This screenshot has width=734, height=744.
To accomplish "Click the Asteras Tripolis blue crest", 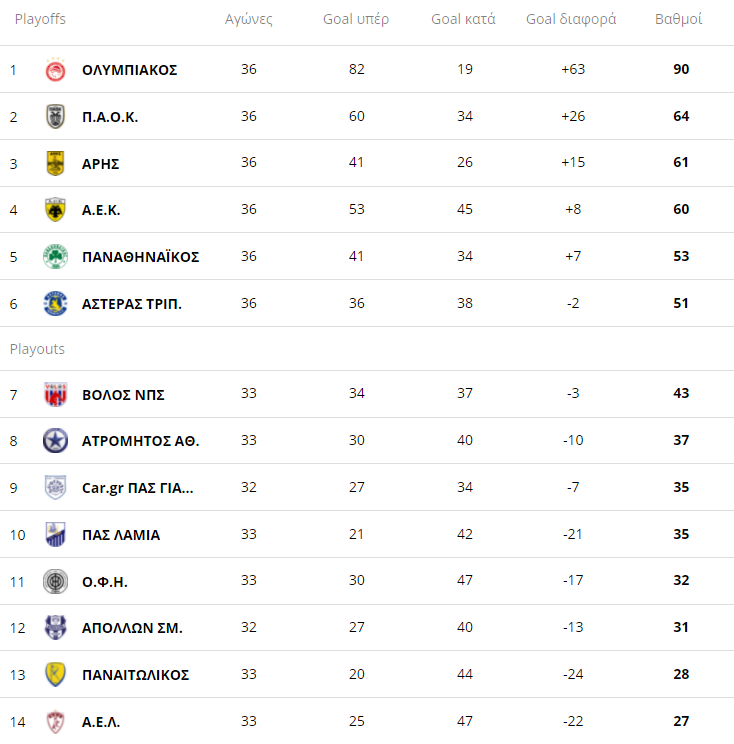I will point(55,303).
